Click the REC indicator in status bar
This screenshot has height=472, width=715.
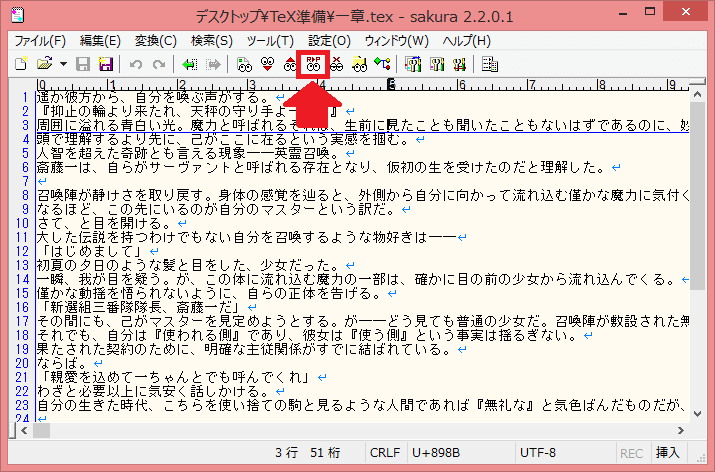(632, 453)
